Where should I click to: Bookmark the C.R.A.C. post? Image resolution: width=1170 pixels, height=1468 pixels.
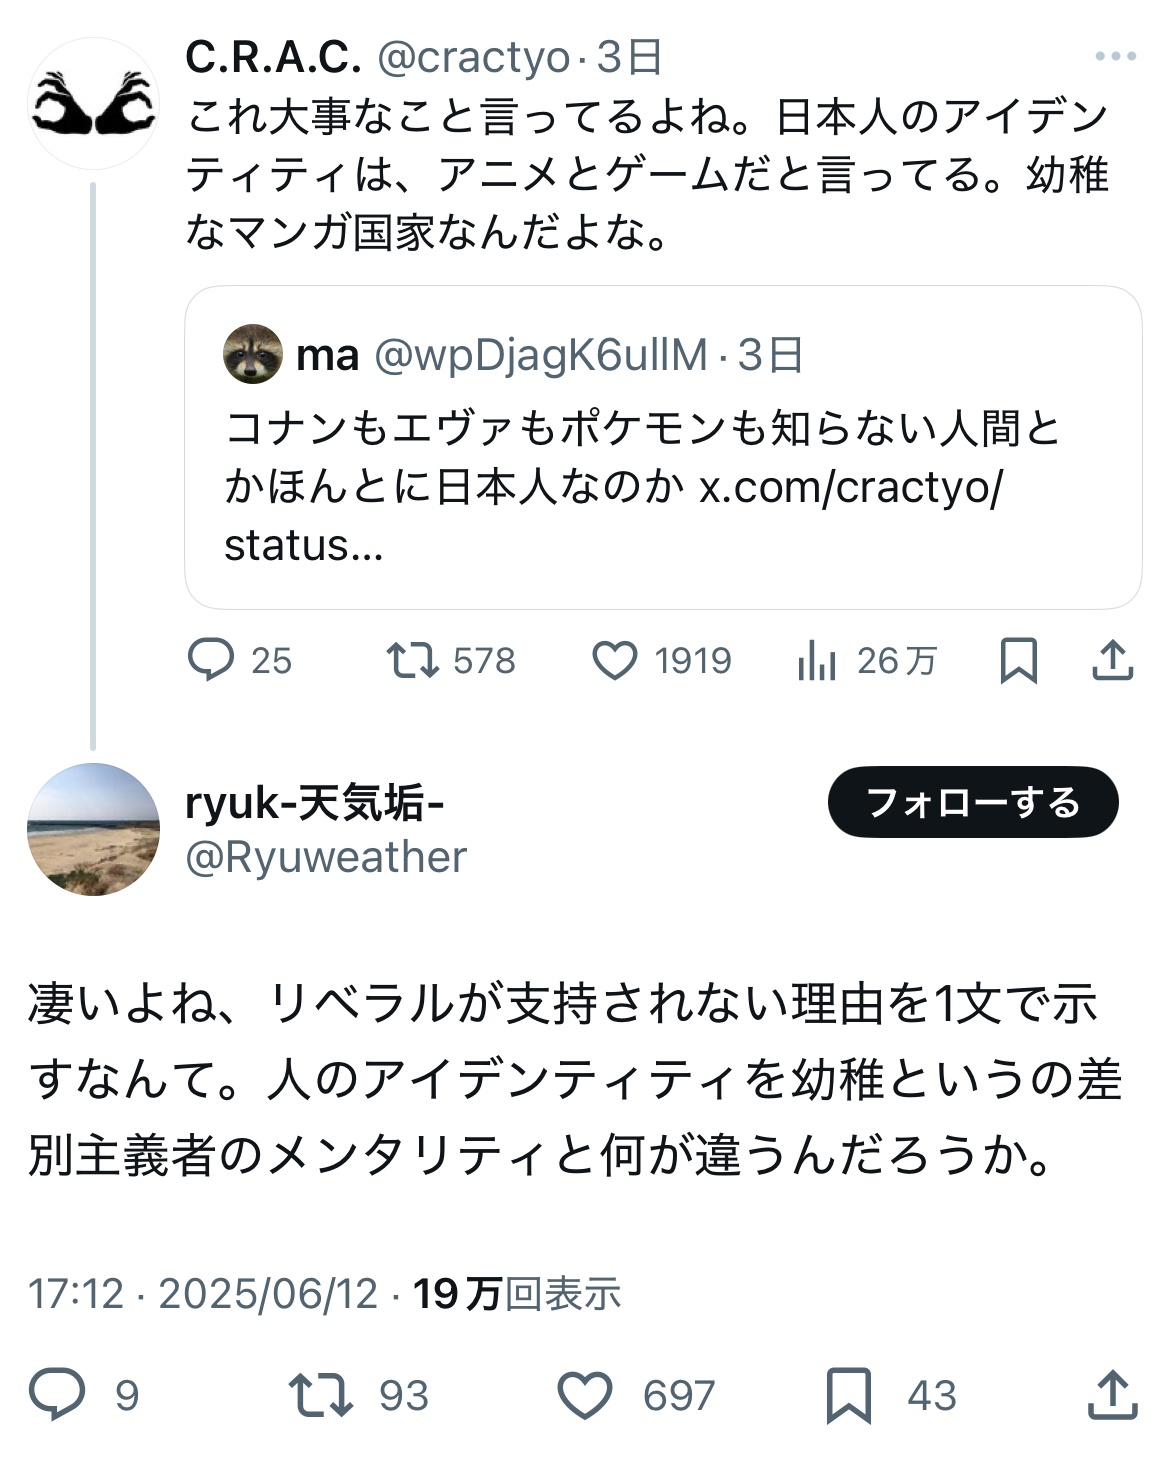pos(1018,660)
